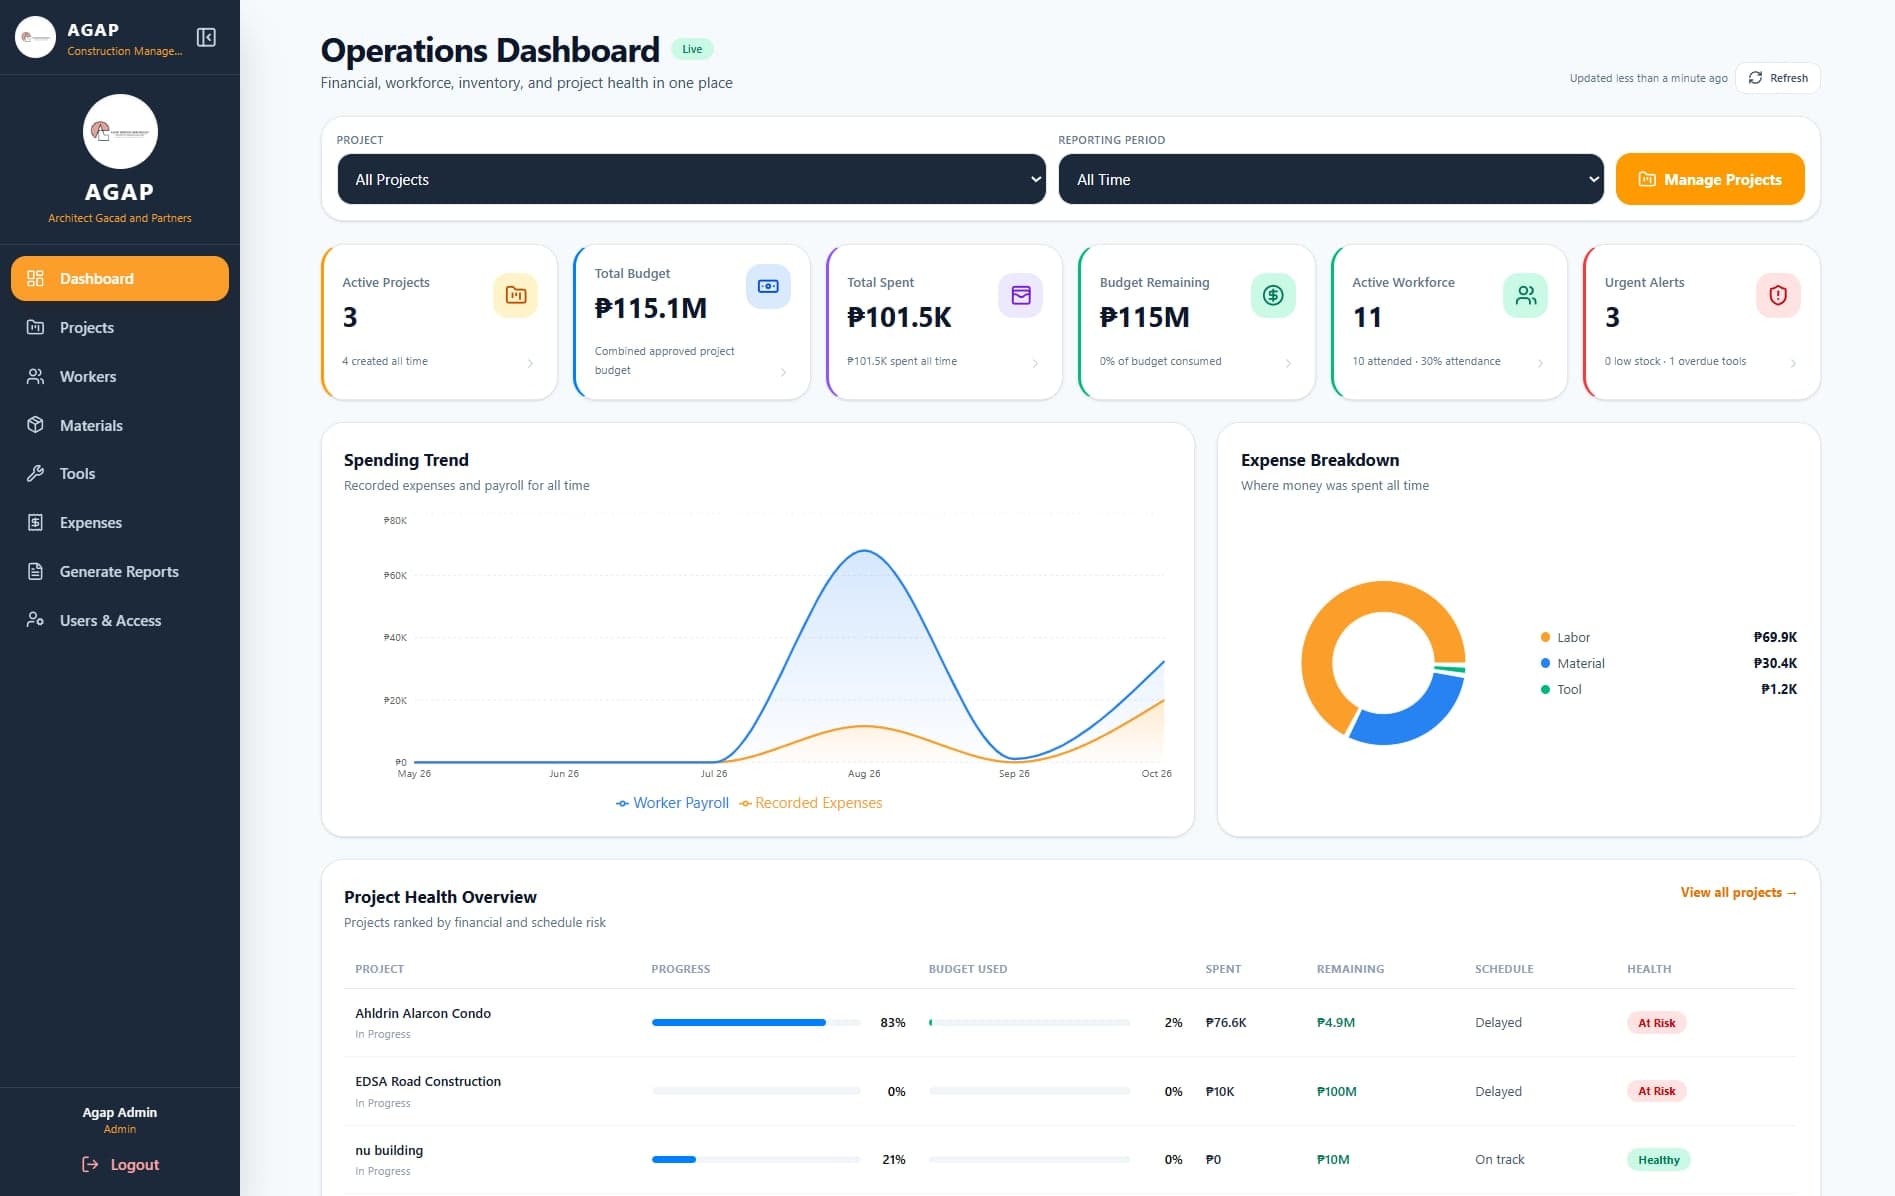This screenshot has width=1895, height=1196.
Task: Click the Live status badge
Action: click(692, 49)
